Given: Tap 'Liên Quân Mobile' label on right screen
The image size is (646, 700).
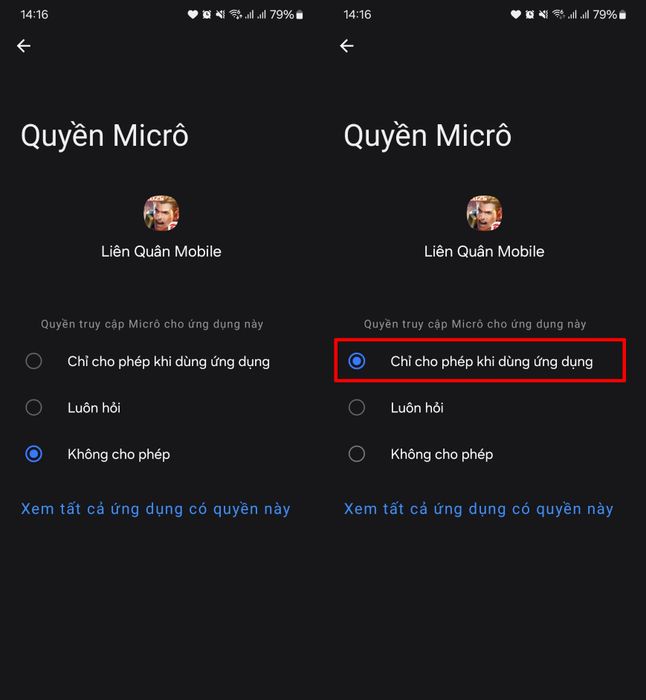Looking at the screenshot, I should click(484, 251).
